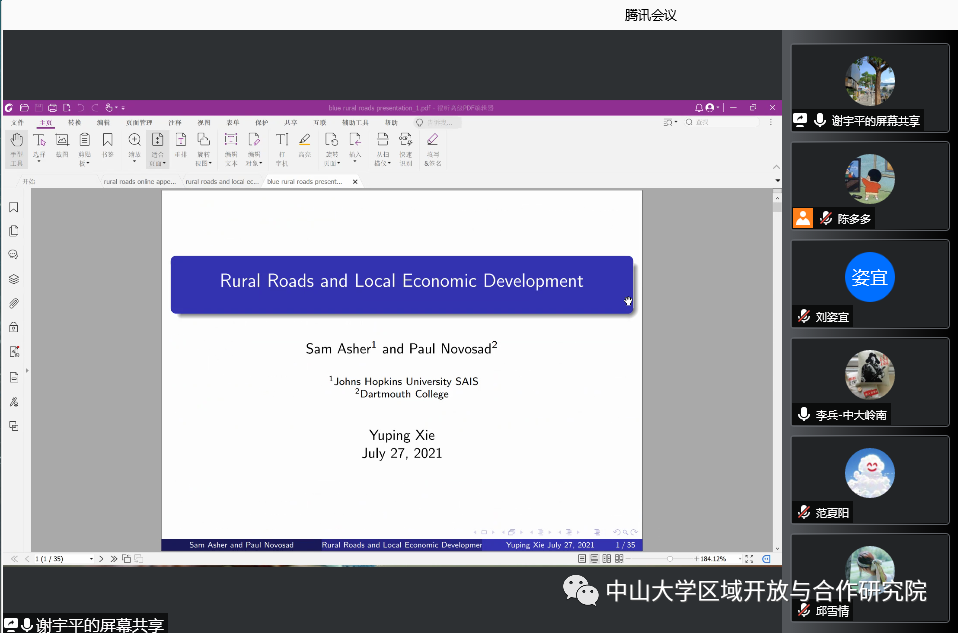Click the Bookmark icon in the ribbon
The image size is (958, 633).
[x=108, y=141]
